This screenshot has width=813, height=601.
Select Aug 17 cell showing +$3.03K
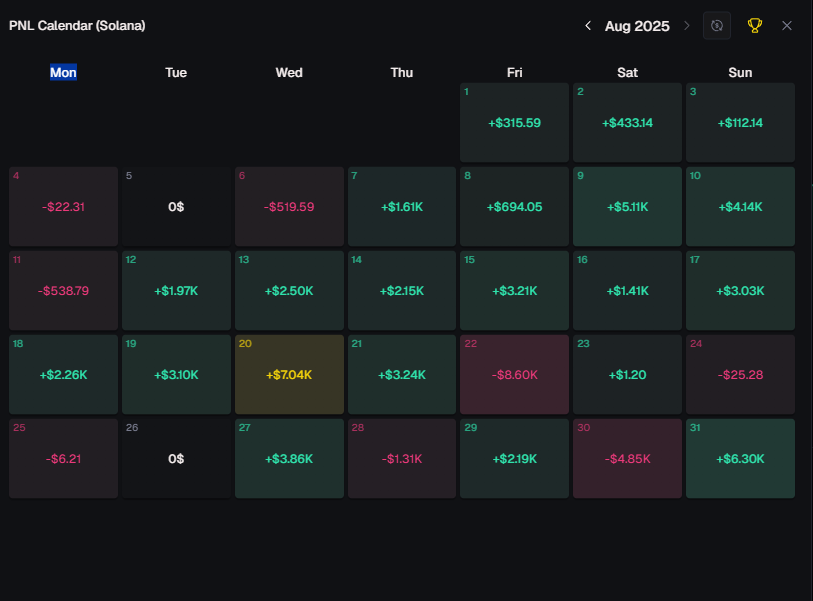(740, 290)
